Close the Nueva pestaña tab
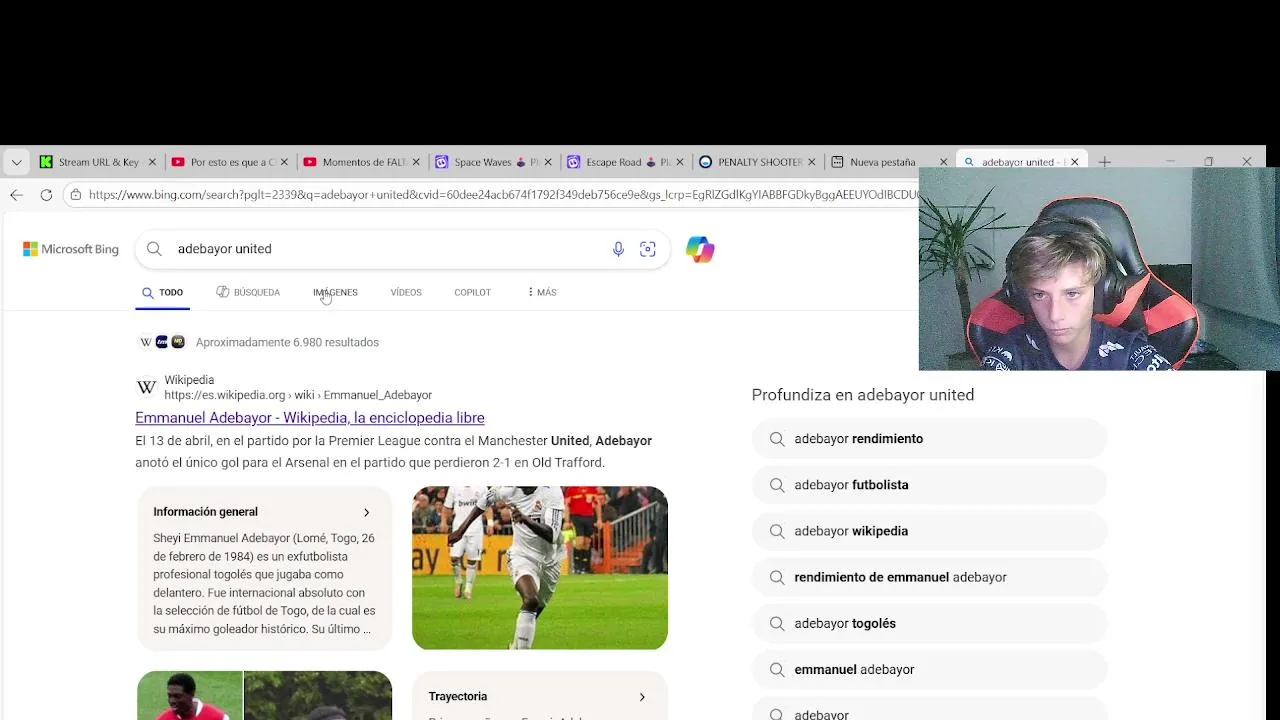The image size is (1280, 720). [943, 162]
